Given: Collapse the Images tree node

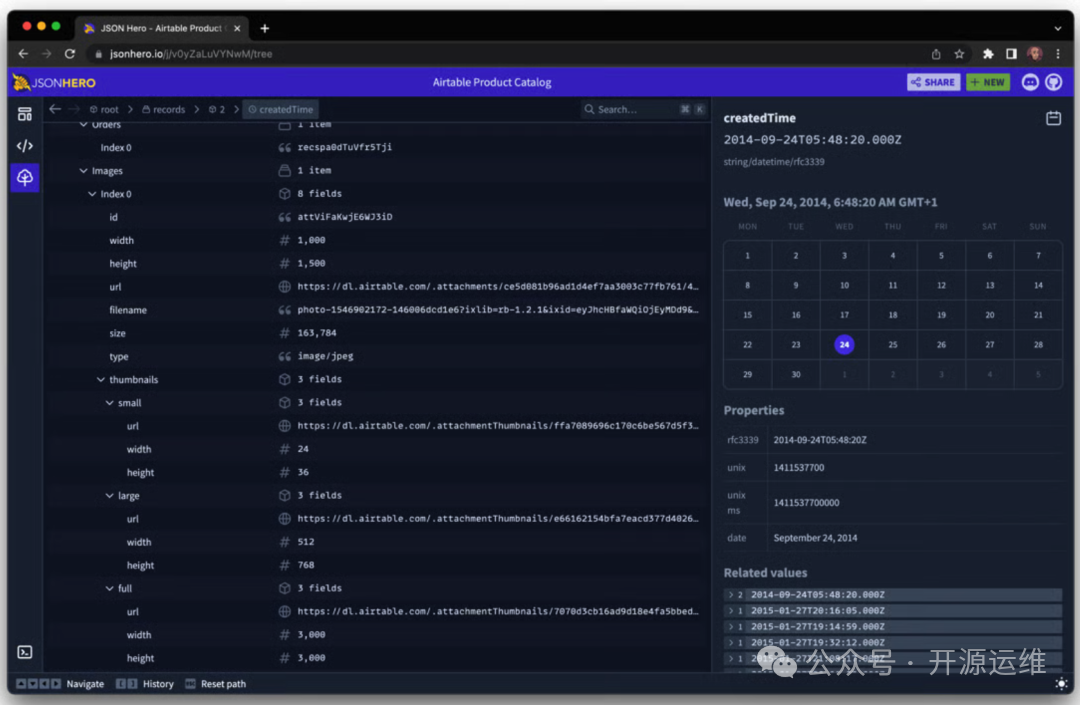Looking at the screenshot, I should [84, 171].
